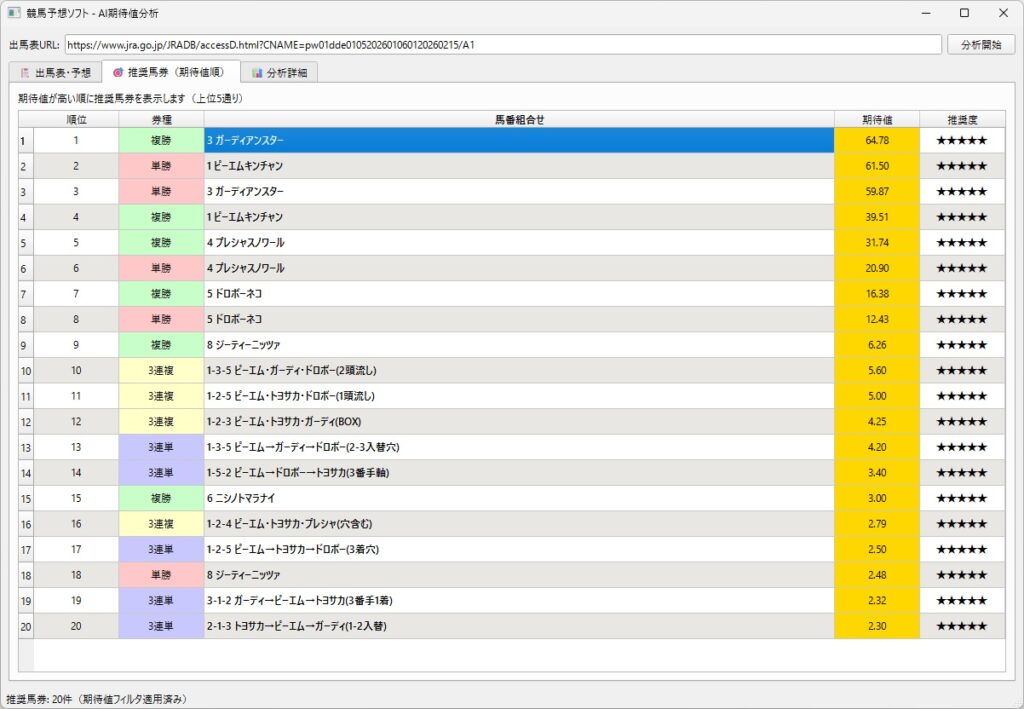1024x709 pixels.
Task: Click the 推奨度 column header
Action: [x=961, y=120]
